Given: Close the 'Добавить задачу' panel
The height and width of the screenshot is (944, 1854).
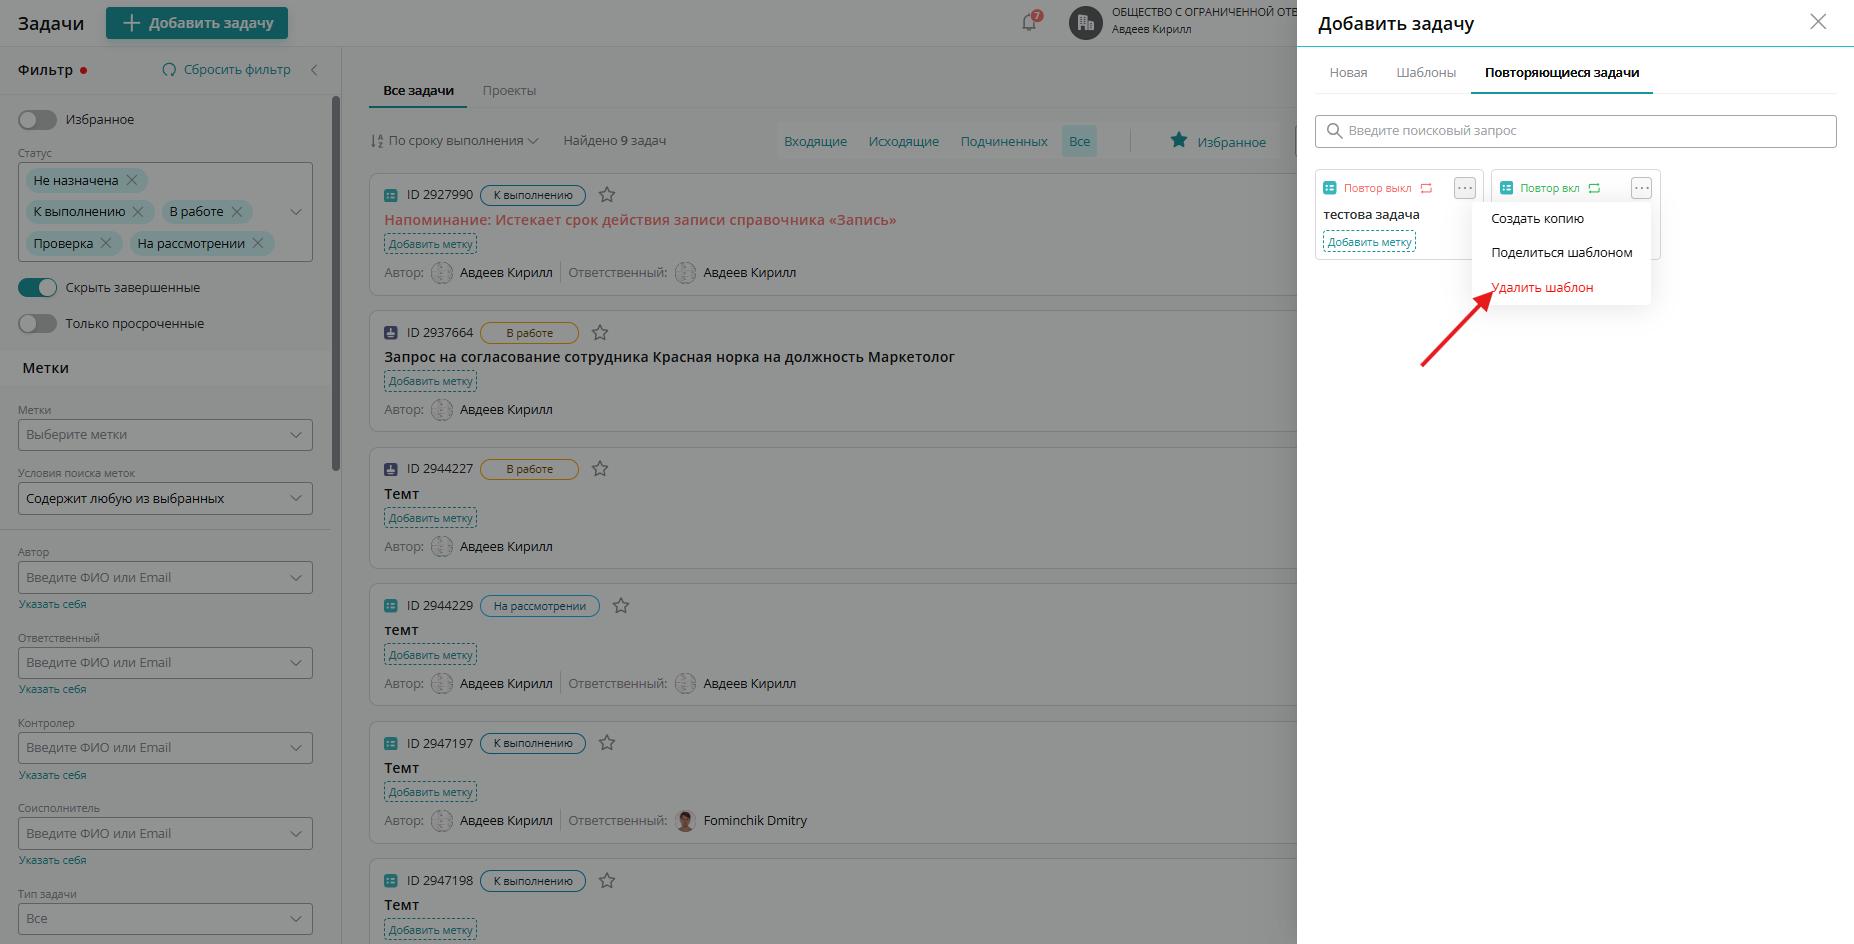Looking at the screenshot, I should pyautogui.click(x=1818, y=22).
